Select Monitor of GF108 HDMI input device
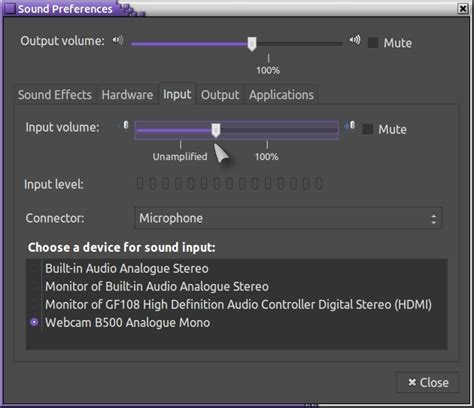The width and height of the screenshot is (474, 408). (x=236, y=304)
